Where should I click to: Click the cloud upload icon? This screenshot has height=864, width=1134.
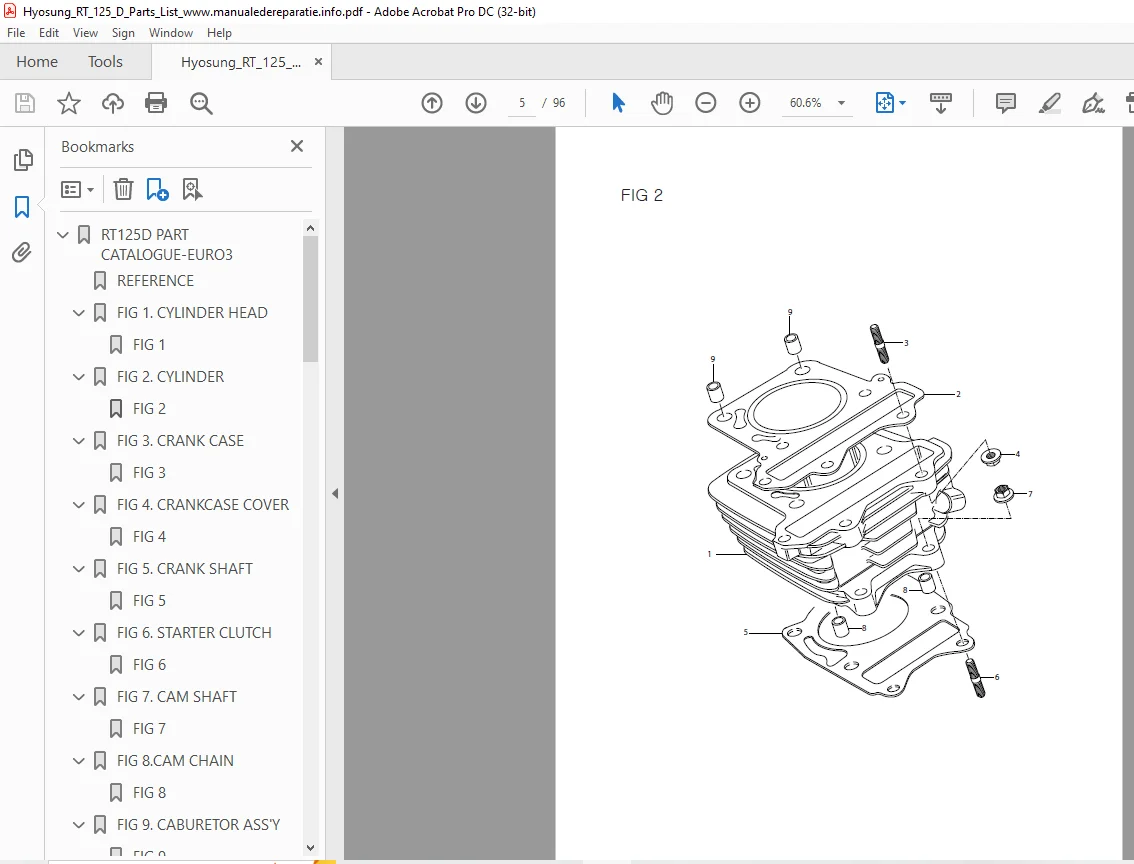coord(112,103)
